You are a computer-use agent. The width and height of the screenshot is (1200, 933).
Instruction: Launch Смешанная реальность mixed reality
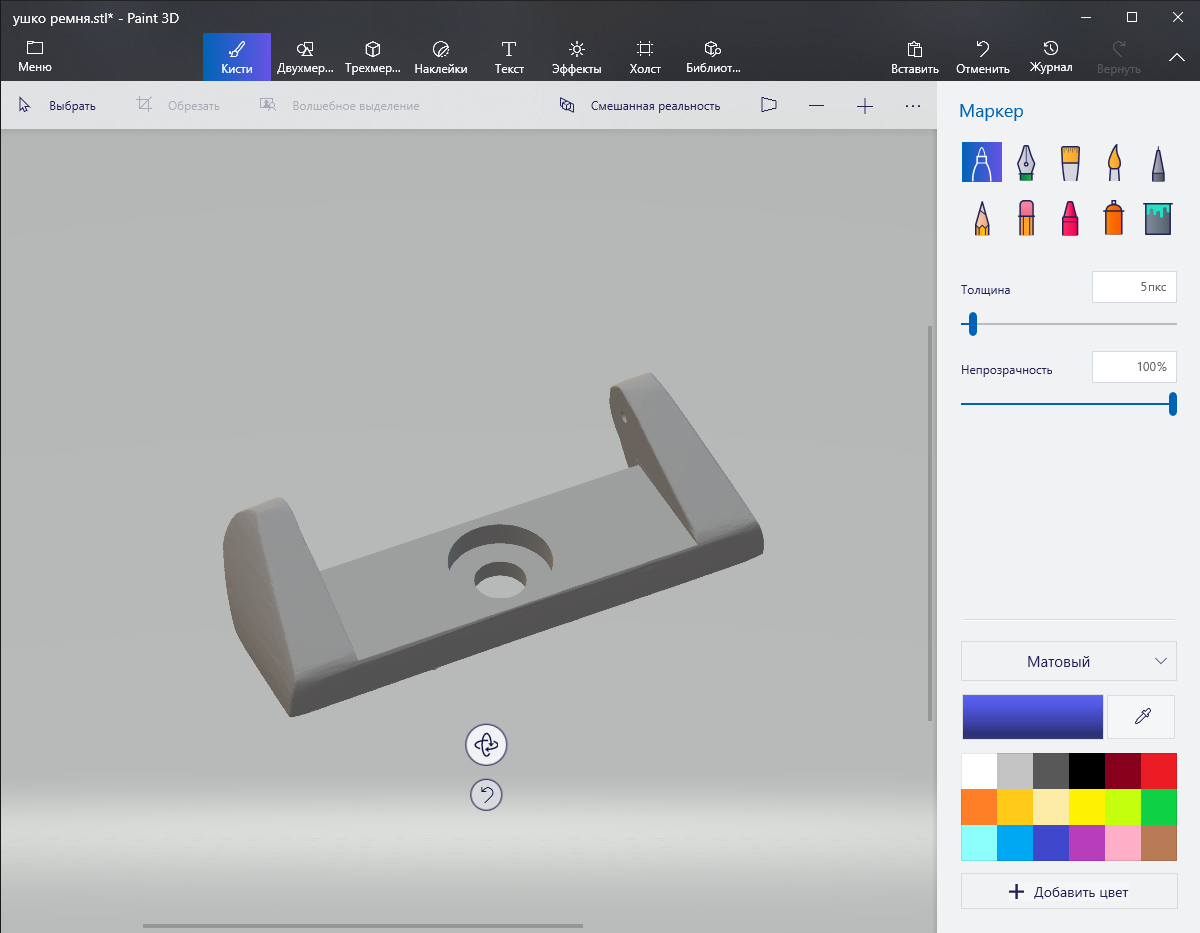point(640,105)
